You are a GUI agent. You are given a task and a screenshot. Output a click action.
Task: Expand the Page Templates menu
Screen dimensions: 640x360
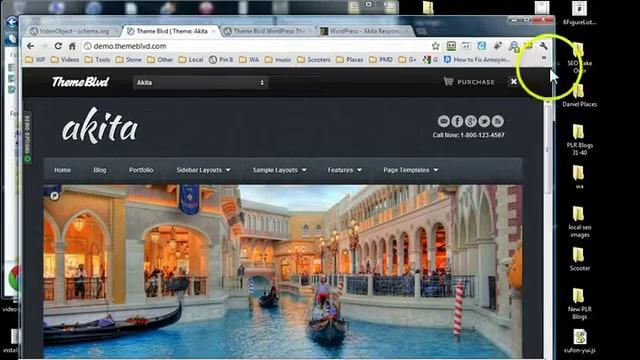pyautogui.click(x=411, y=170)
